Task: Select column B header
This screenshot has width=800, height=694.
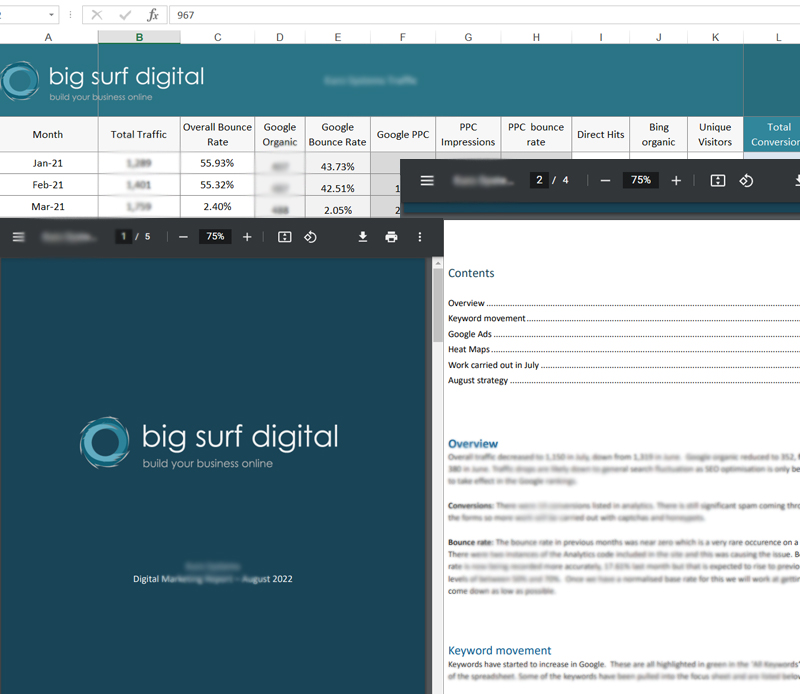Action: 139,37
